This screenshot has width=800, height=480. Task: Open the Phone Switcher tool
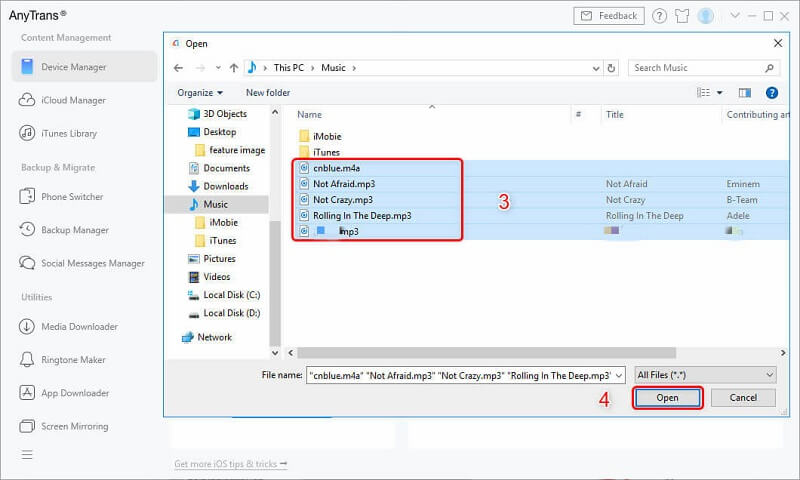coord(71,197)
